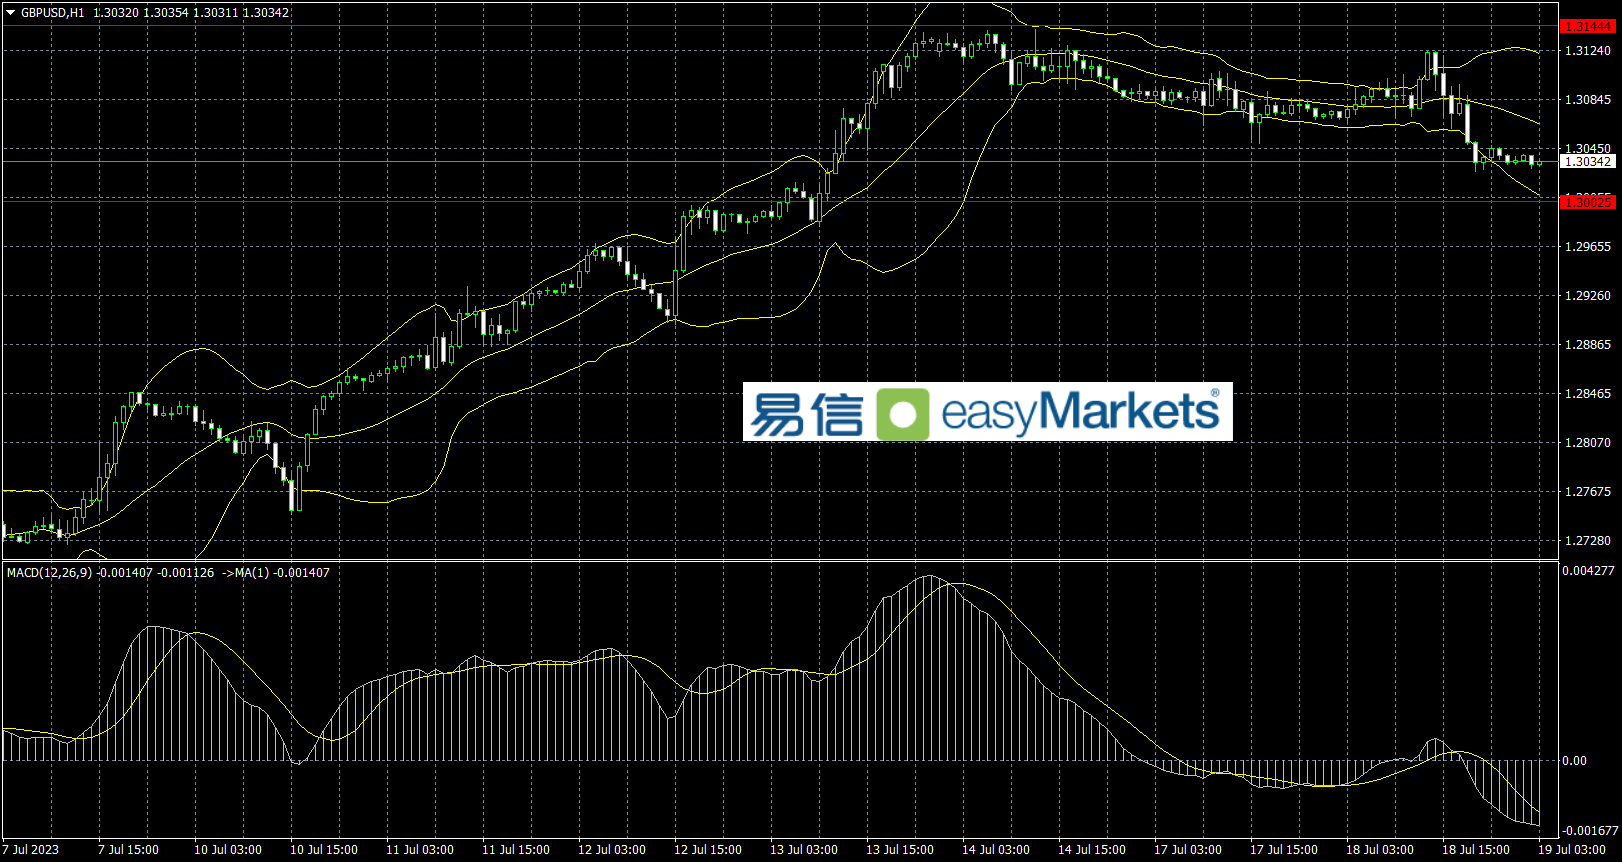Click the 1.30450 price axis label
1622x862 pixels.
click(x=1588, y=149)
